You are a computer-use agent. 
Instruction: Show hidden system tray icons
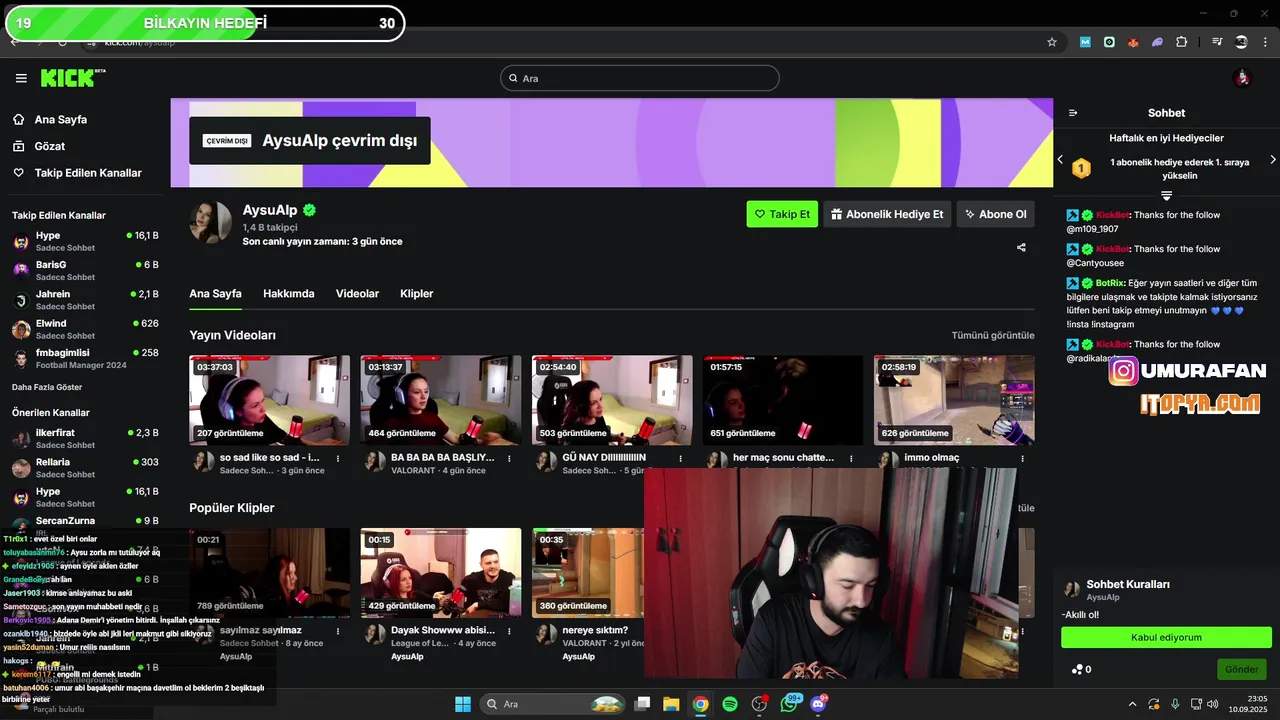(1132, 704)
